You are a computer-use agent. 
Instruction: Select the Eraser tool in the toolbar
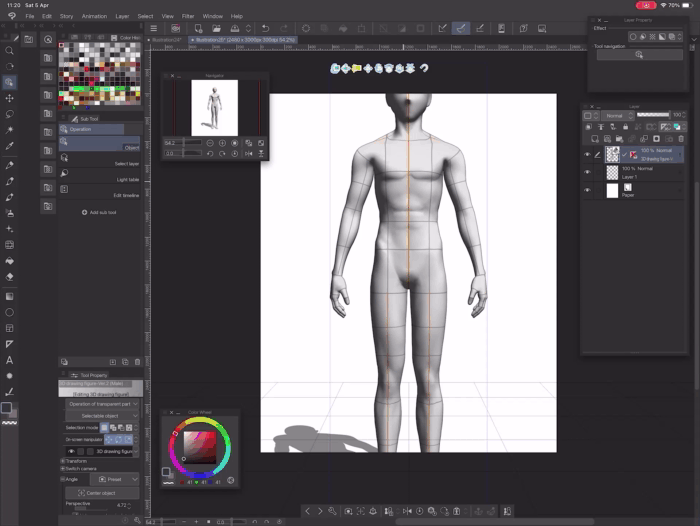pos(10,277)
